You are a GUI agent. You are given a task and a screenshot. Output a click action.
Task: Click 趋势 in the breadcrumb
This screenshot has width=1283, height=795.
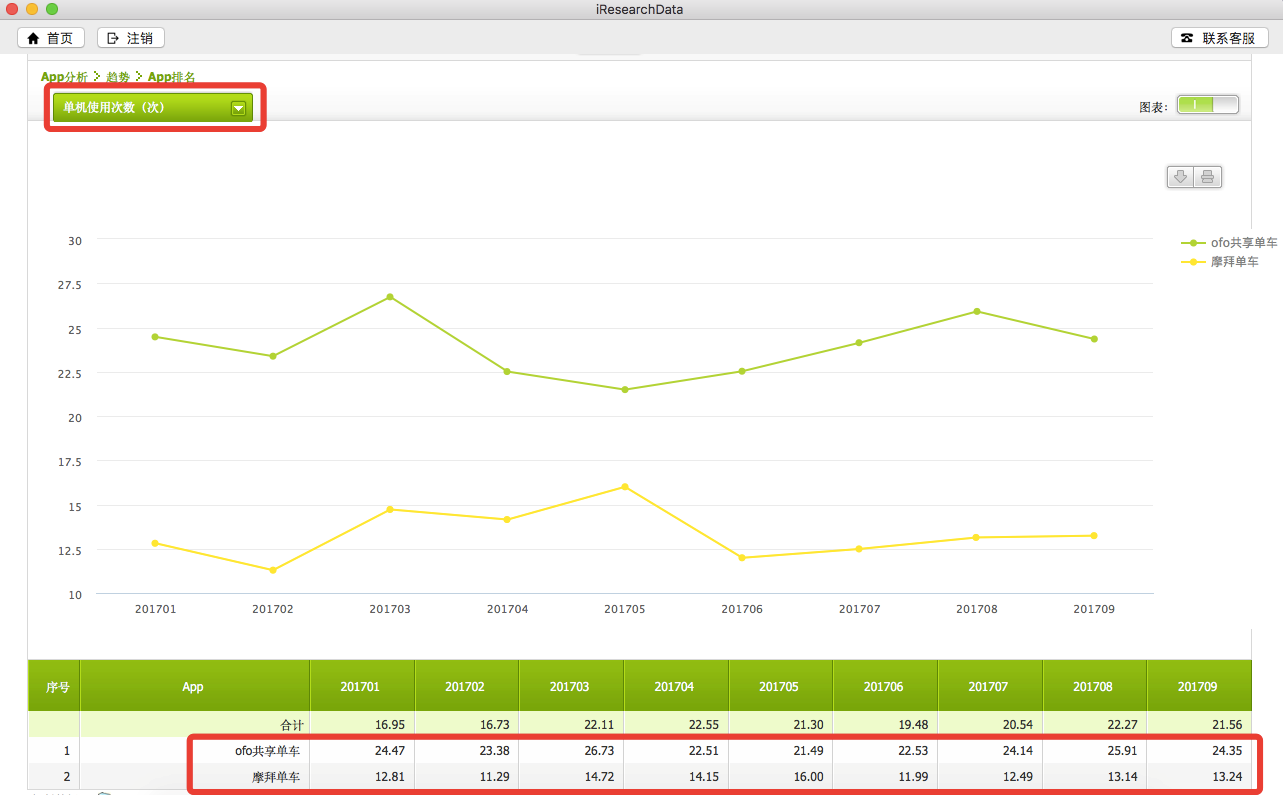click(x=118, y=77)
